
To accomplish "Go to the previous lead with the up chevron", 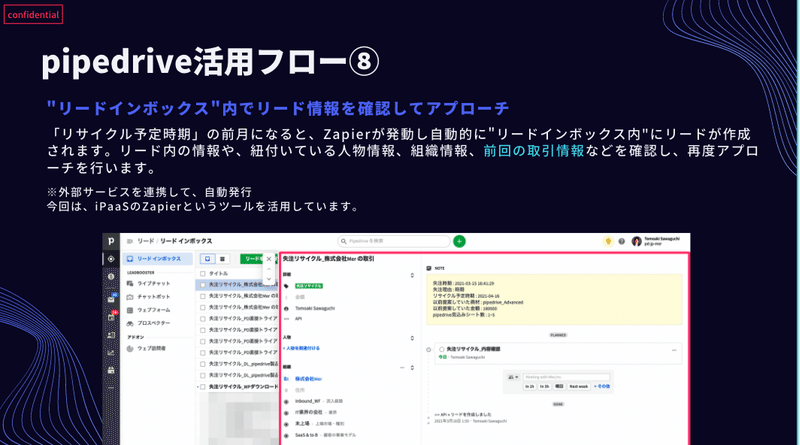I will tap(269, 269).
